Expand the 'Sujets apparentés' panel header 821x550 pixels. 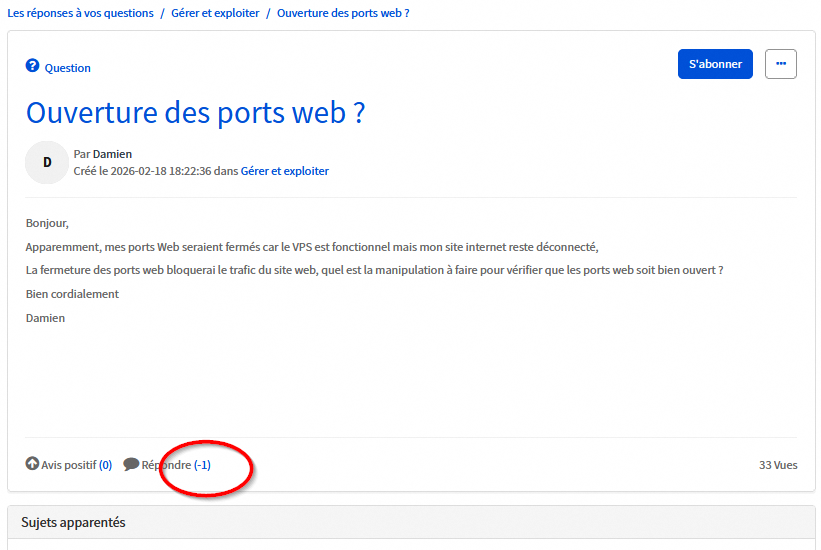pos(73,523)
